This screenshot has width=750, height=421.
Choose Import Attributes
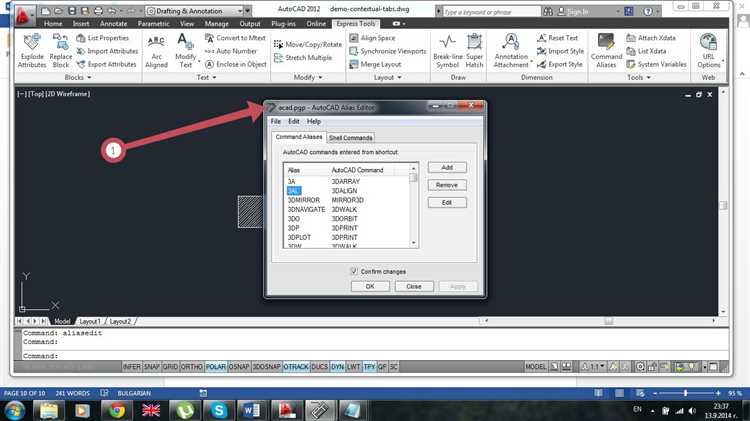click(107, 51)
